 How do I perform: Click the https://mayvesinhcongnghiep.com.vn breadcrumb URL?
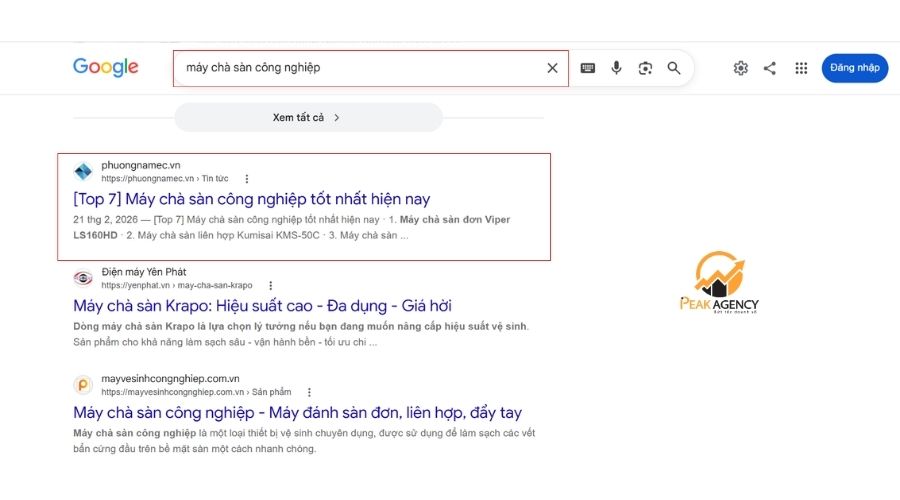pyautogui.click(x=196, y=392)
